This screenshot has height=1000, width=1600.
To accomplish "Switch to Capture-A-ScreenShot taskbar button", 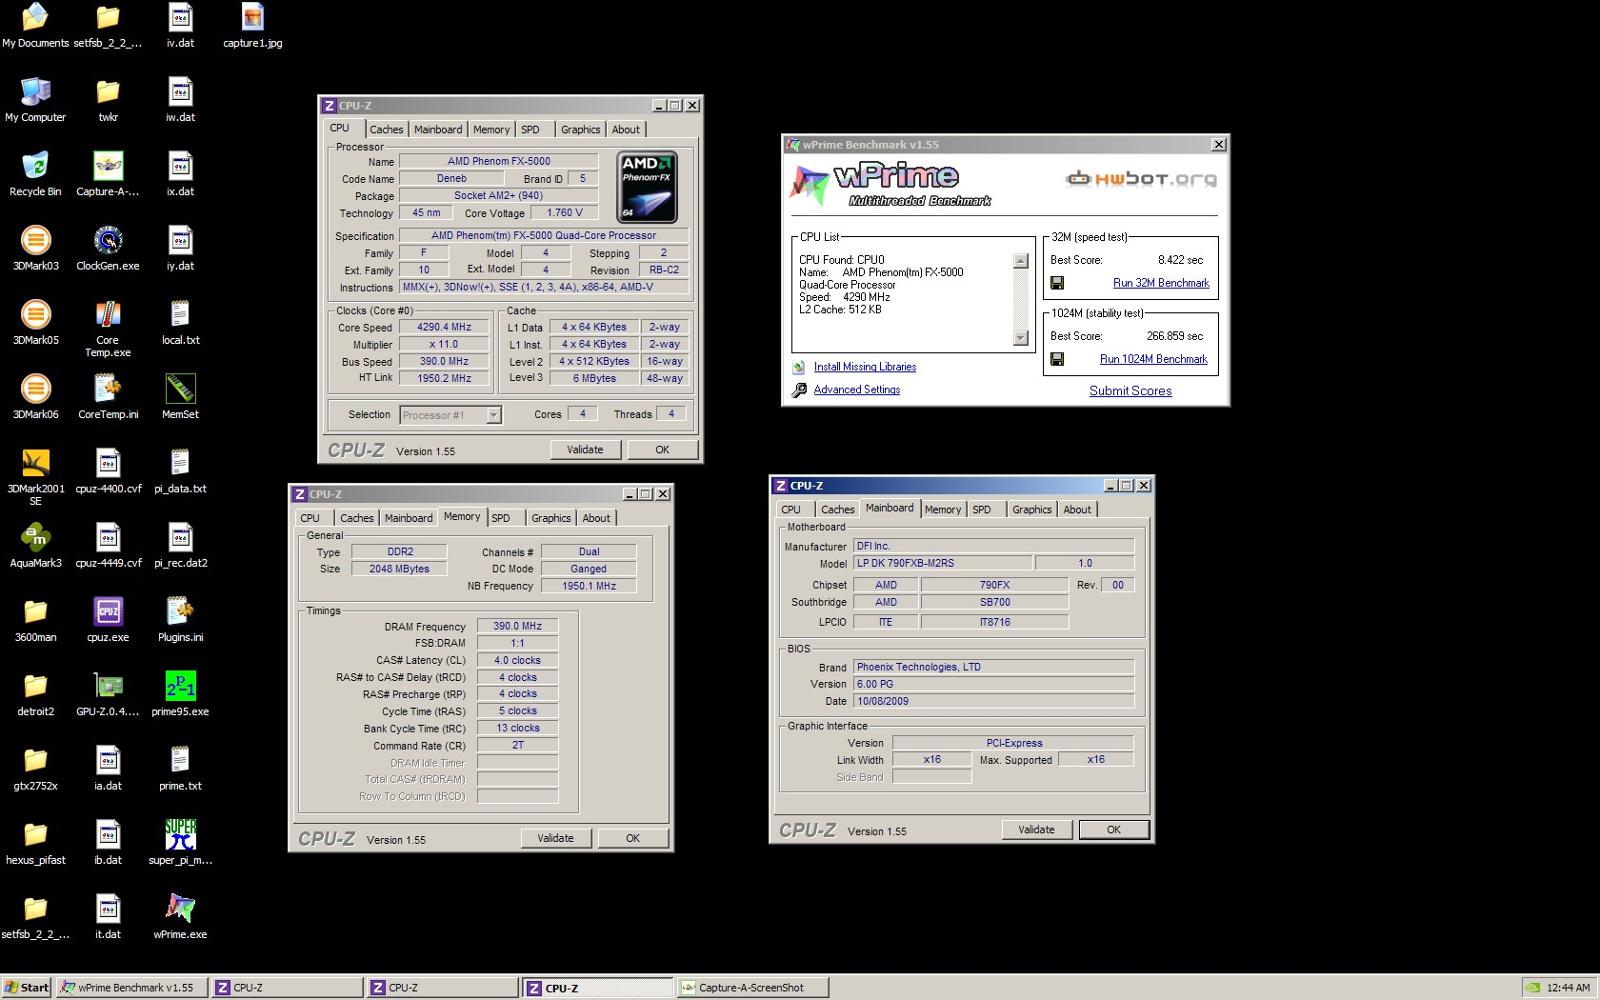I will (x=754, y=987).
